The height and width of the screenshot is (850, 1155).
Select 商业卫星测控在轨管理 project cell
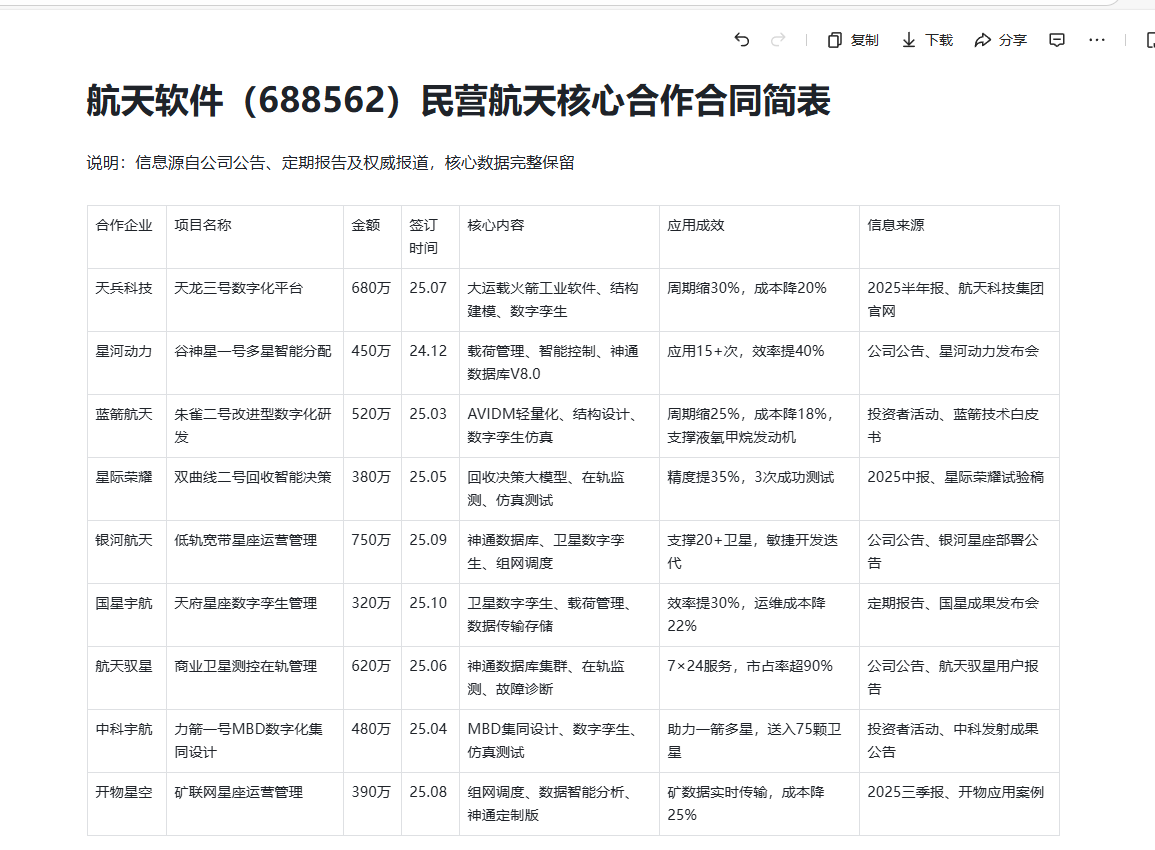(x=255, y=678)
